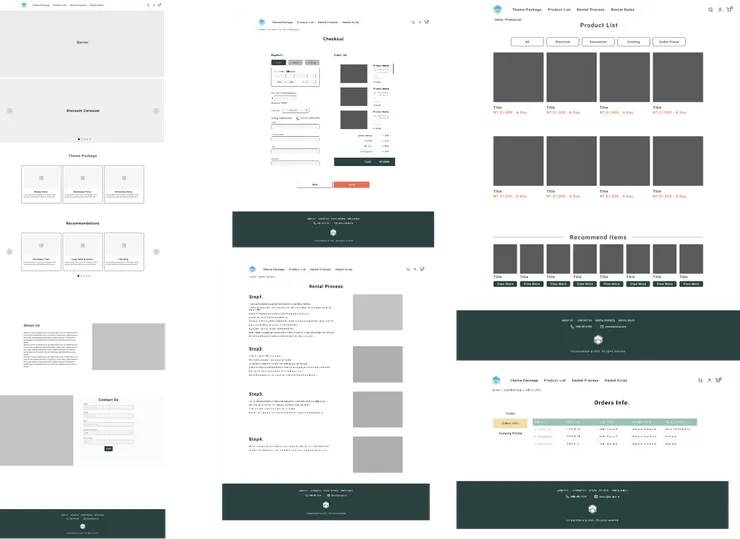Open the user account icon on Product List page
This screenshot has height=539, width=740.
click(x=720, y=9)
